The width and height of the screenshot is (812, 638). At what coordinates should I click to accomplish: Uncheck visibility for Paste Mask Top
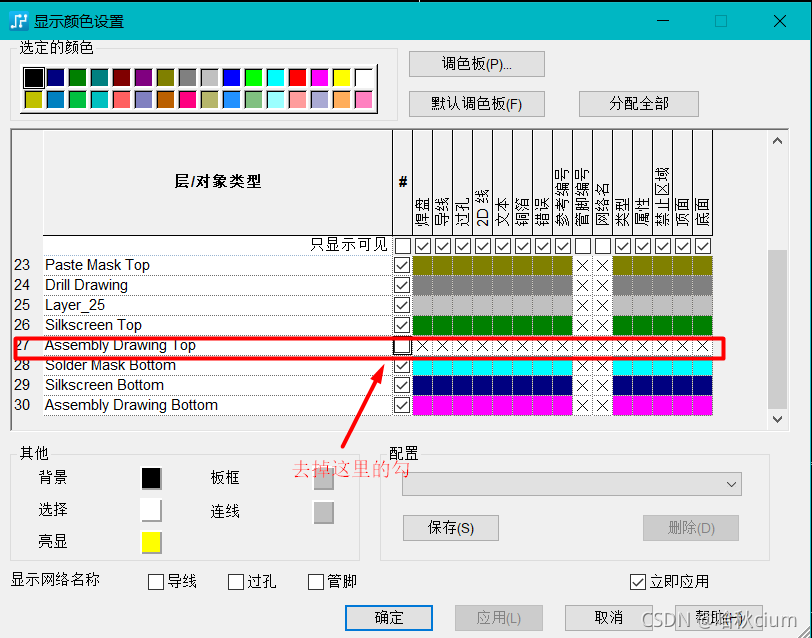402,265
